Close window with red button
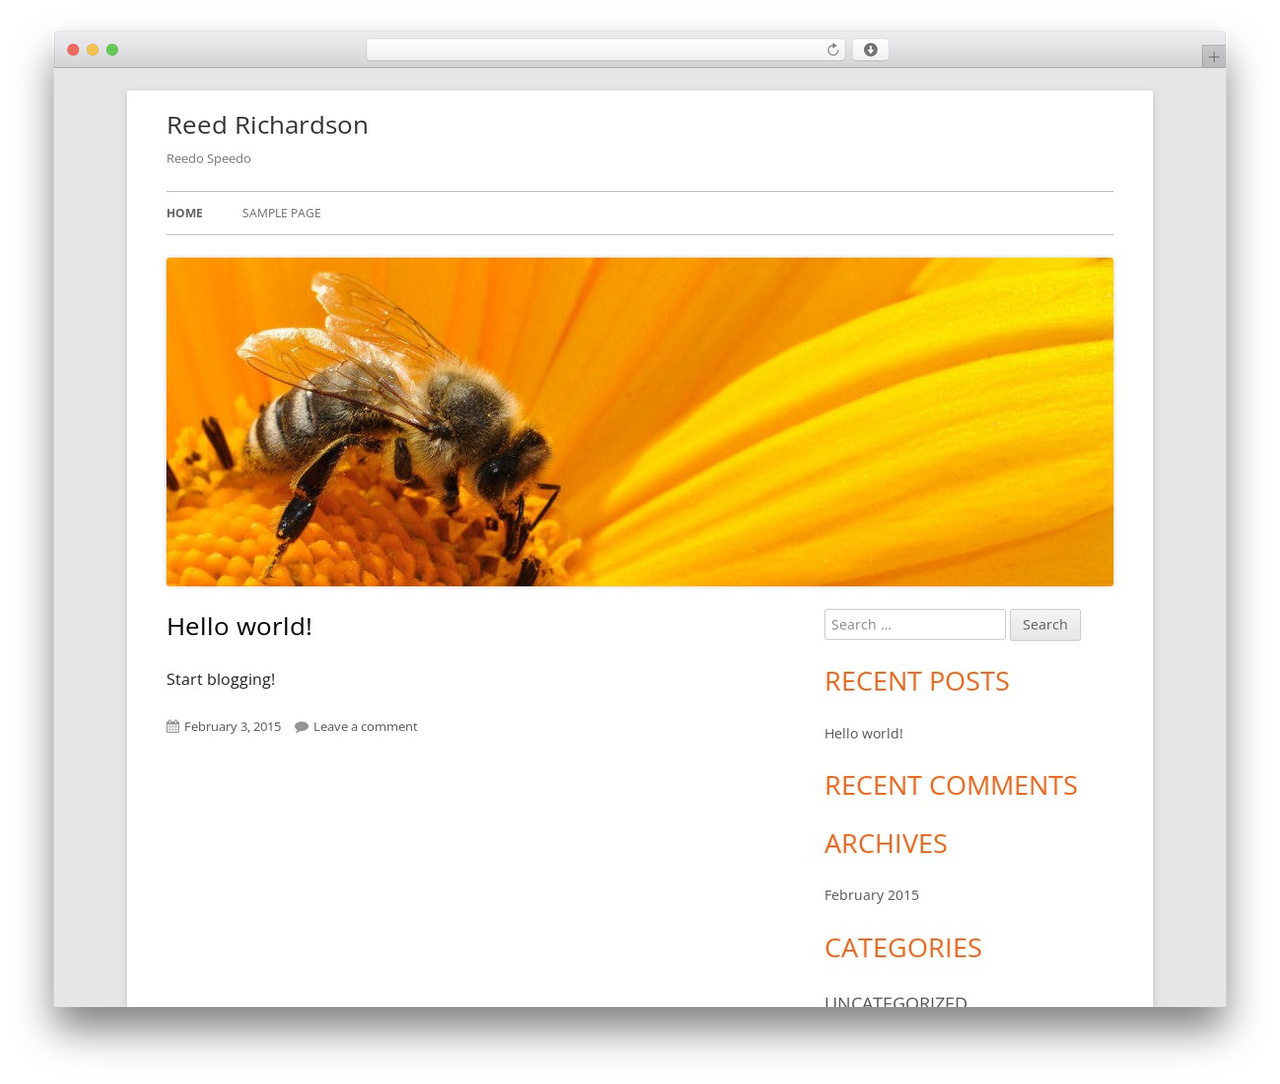This screenshot has width=1280, height=1084. (73, 50)
